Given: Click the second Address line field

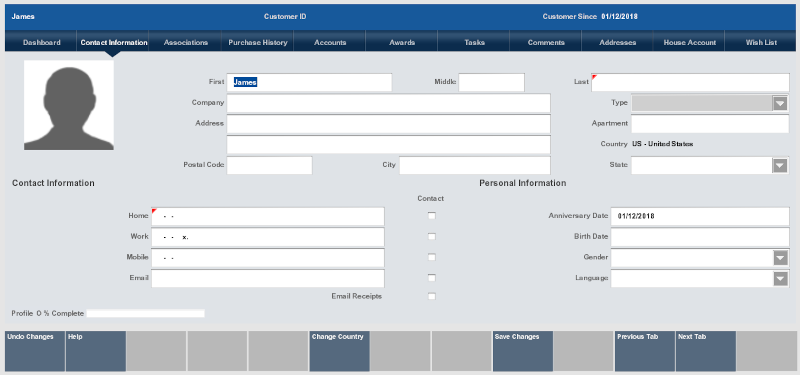Looking at the screenshot, I should (x=389, y=144).
